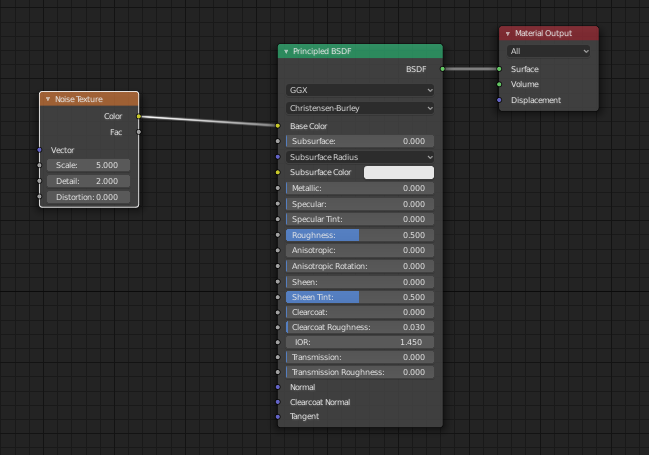Click the Anisotropic value field
649x455 pixels.
coord(360,250)
